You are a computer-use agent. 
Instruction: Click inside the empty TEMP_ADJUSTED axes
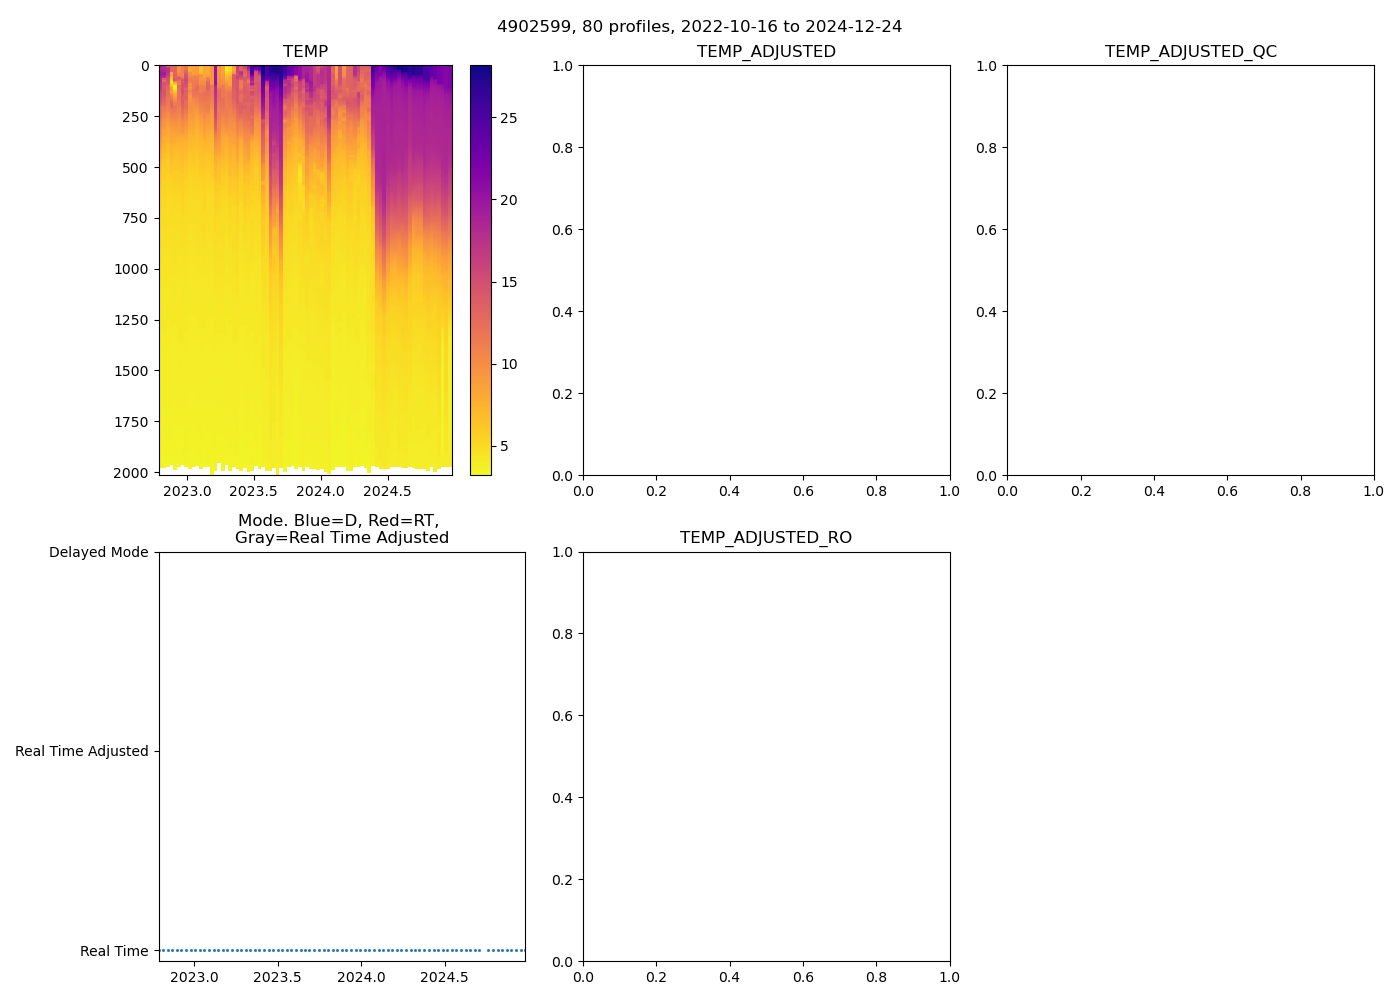point(766,270)
